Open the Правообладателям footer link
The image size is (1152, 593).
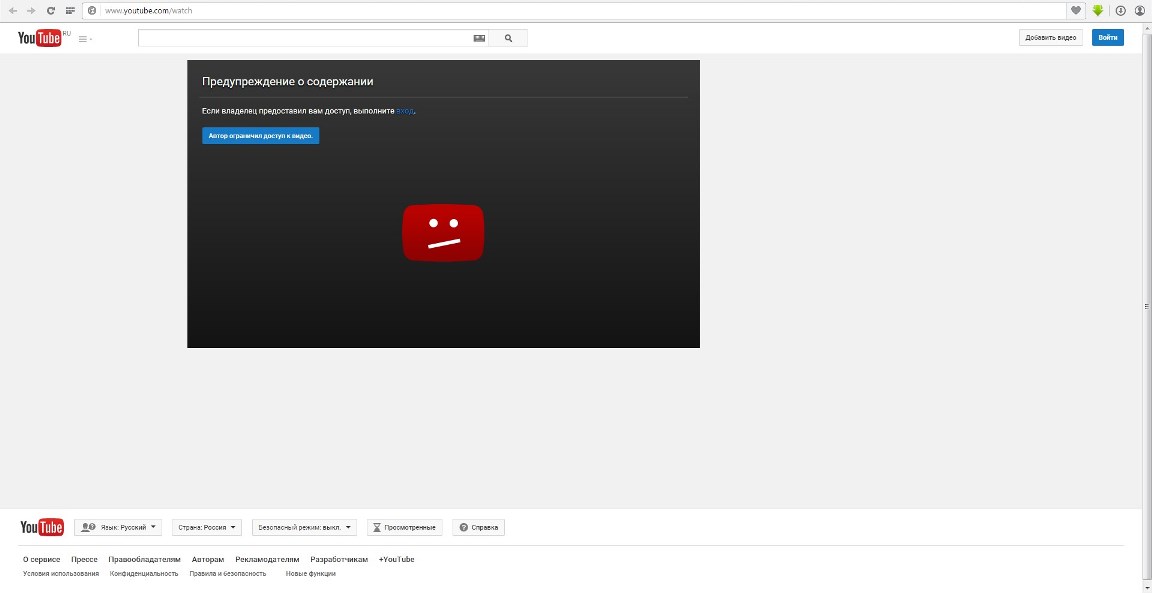tap(144, 559)
